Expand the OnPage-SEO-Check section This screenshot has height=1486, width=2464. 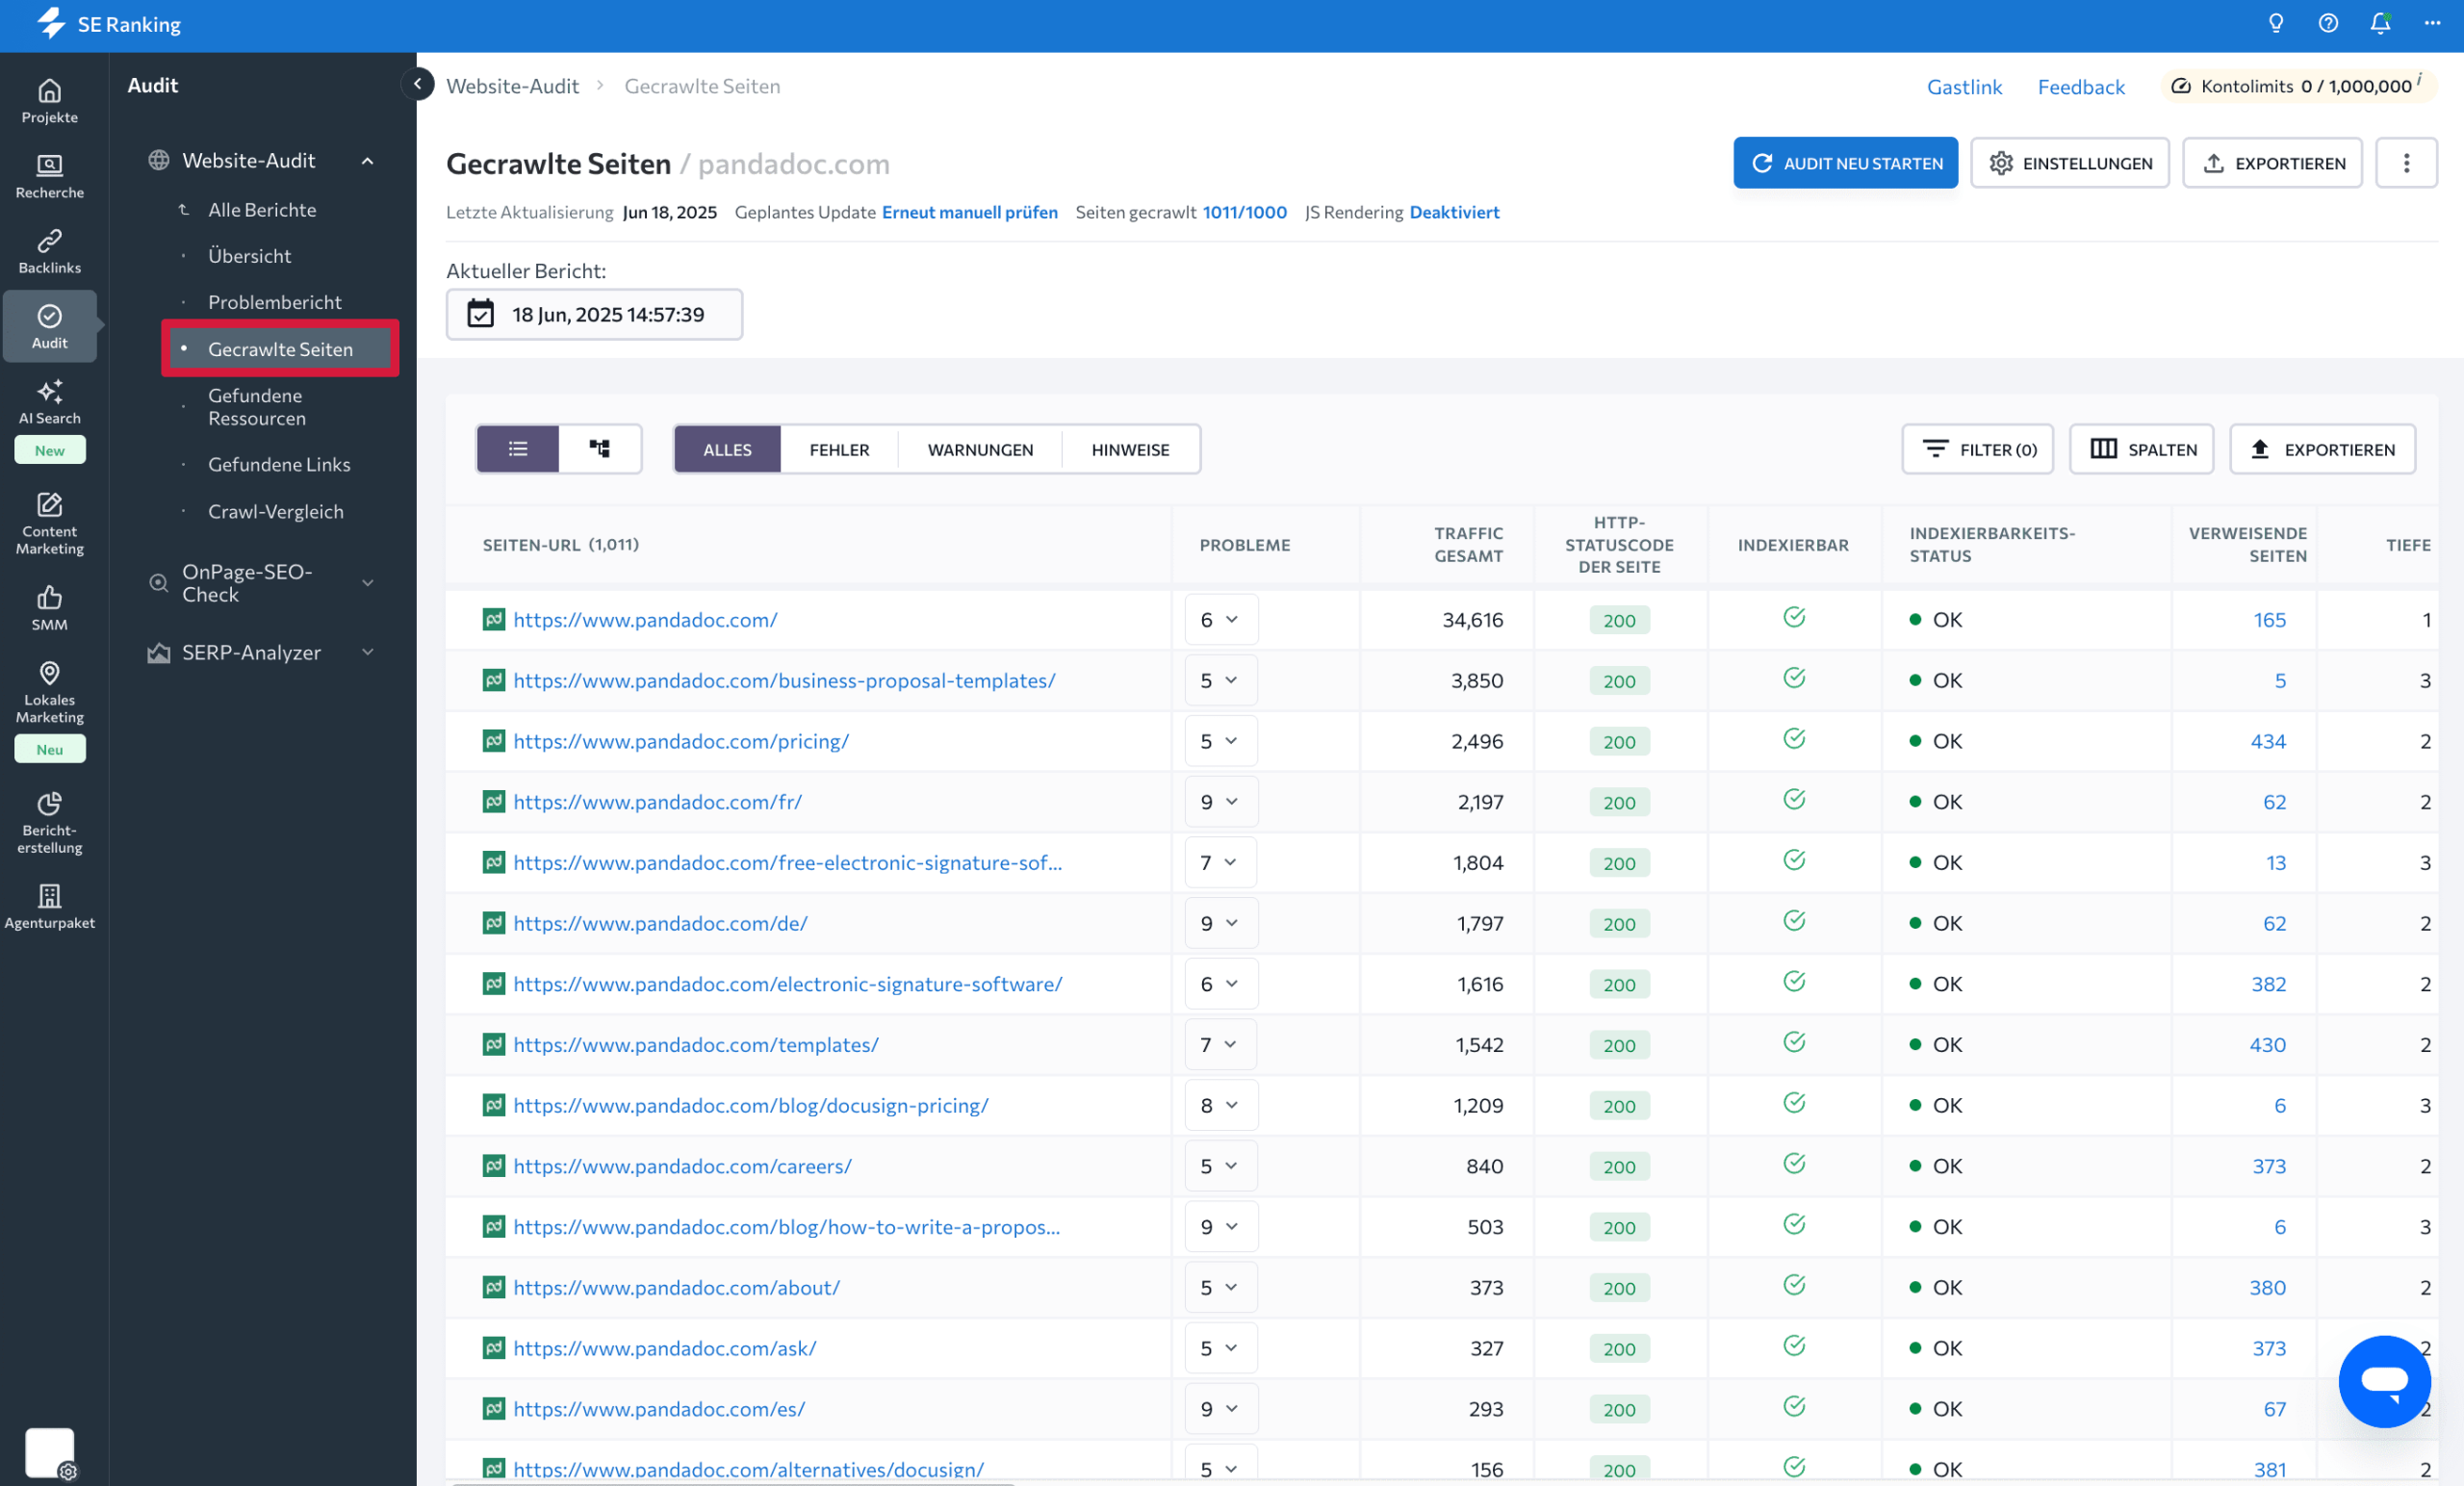pos(368,583)
